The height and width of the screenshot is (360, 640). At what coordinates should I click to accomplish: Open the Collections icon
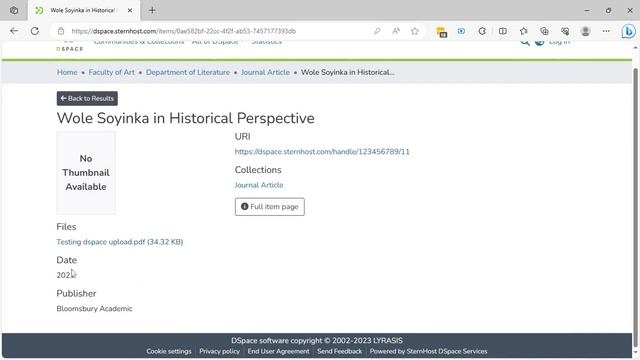544,31
